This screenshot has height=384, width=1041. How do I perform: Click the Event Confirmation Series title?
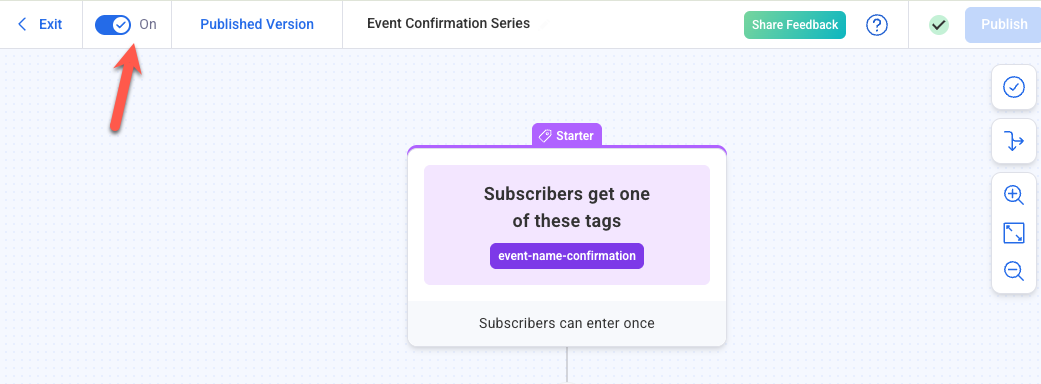coord(448,24)
